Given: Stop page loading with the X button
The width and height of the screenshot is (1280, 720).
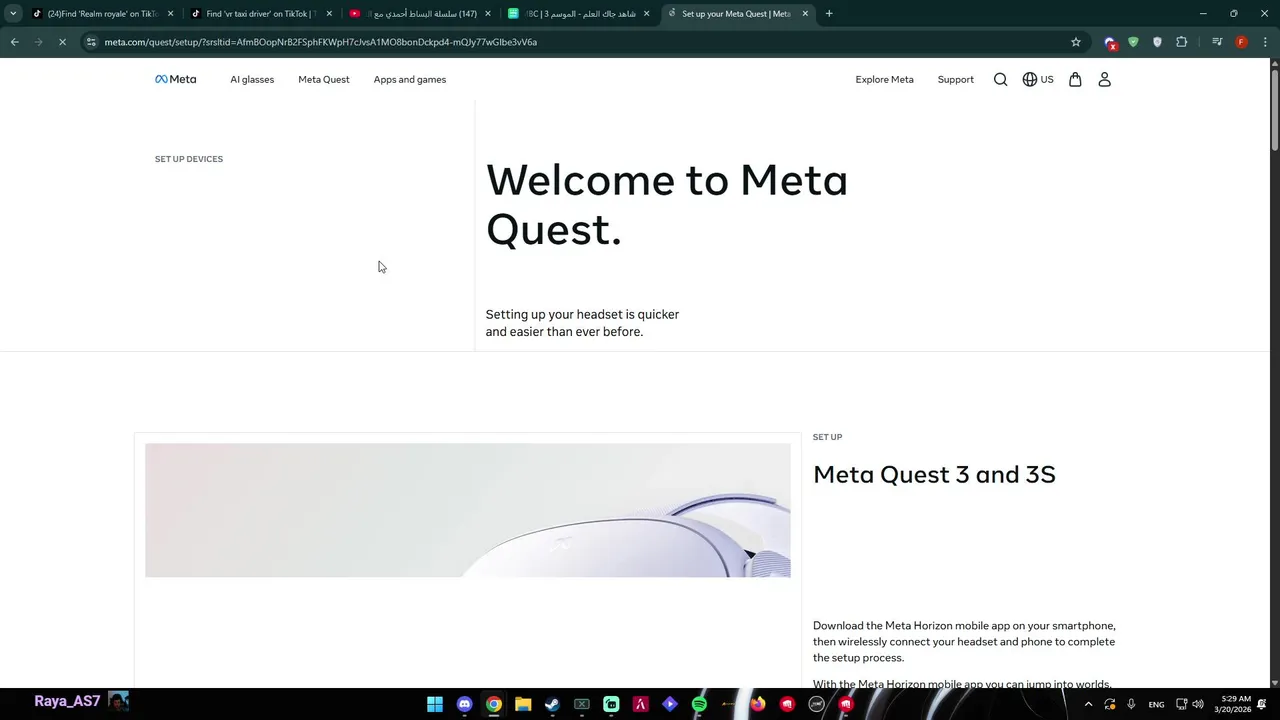Looking at the screenshot, I should (62, 42).
